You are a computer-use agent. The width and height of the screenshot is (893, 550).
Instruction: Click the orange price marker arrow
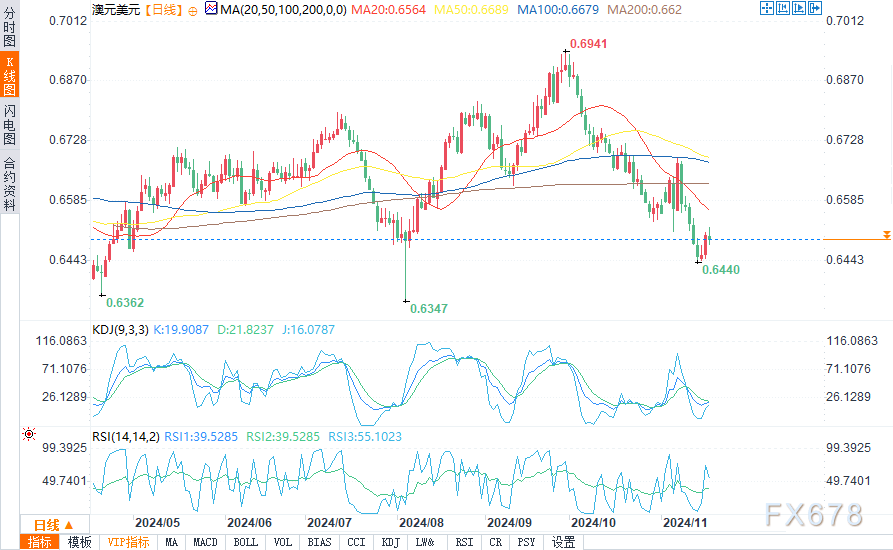point(886,235)
